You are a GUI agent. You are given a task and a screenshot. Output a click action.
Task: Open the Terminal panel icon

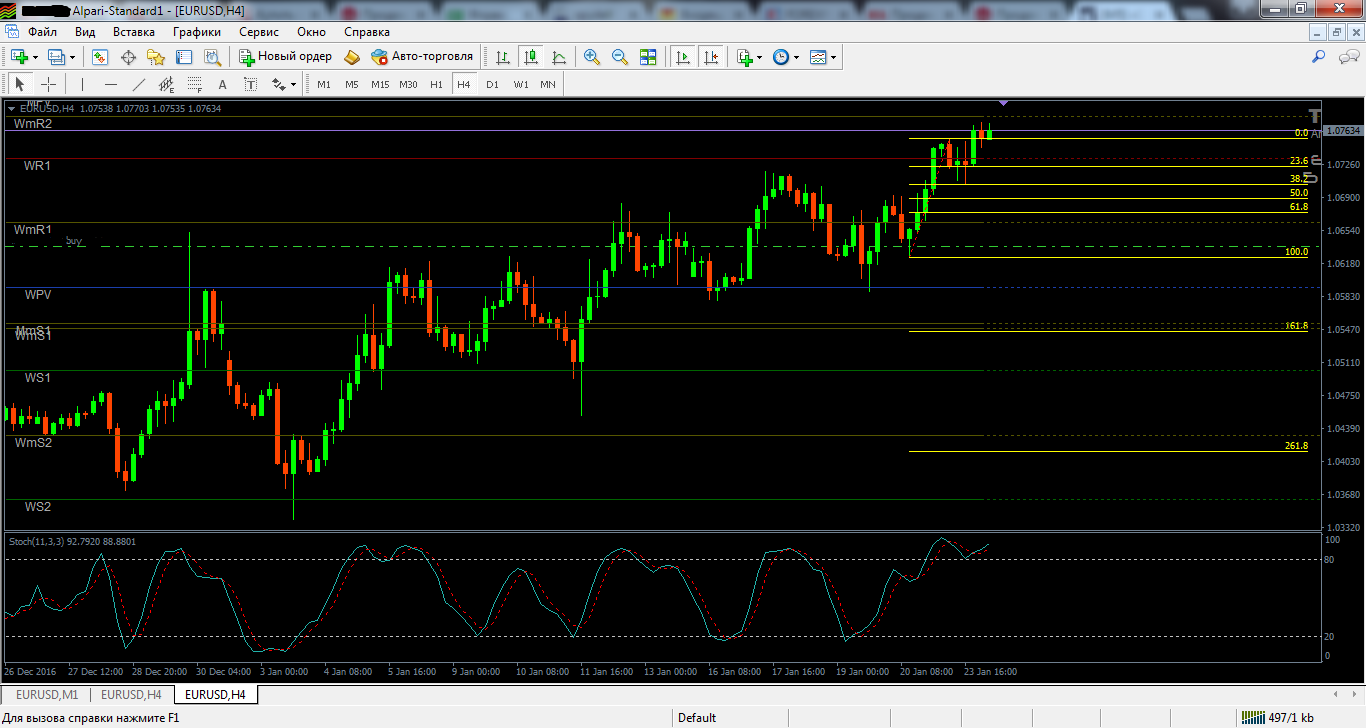pos(184,57)
